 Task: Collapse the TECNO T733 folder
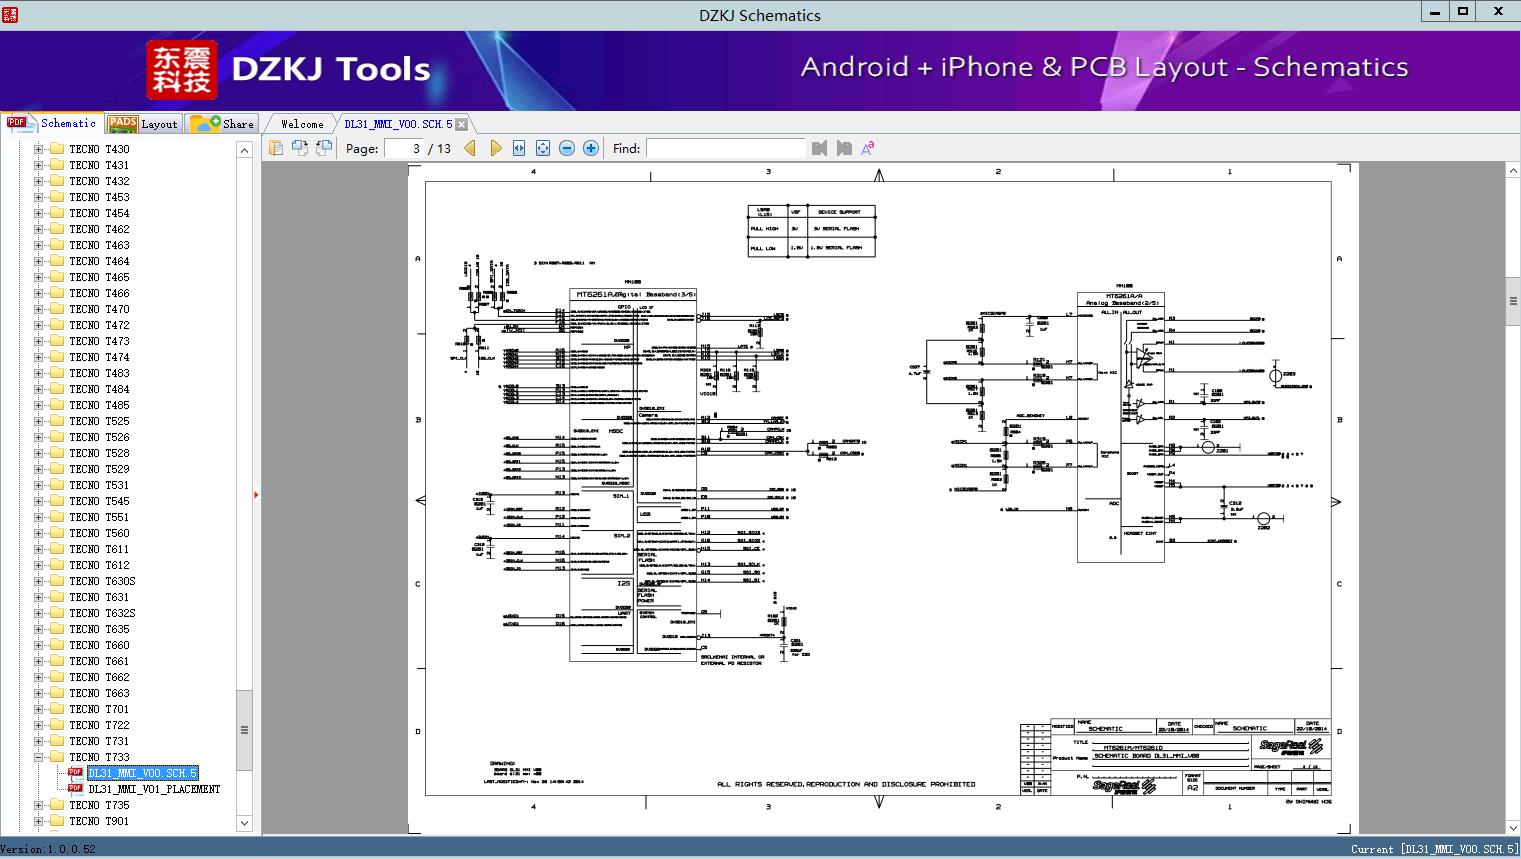point(39,757)
